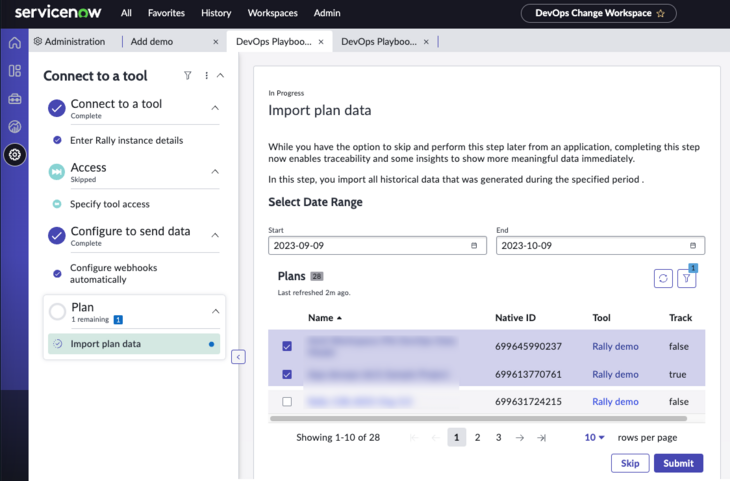This screenshot has width=730, height=481.
Task: Open the Admin menu
Action: tap(327, 13)
